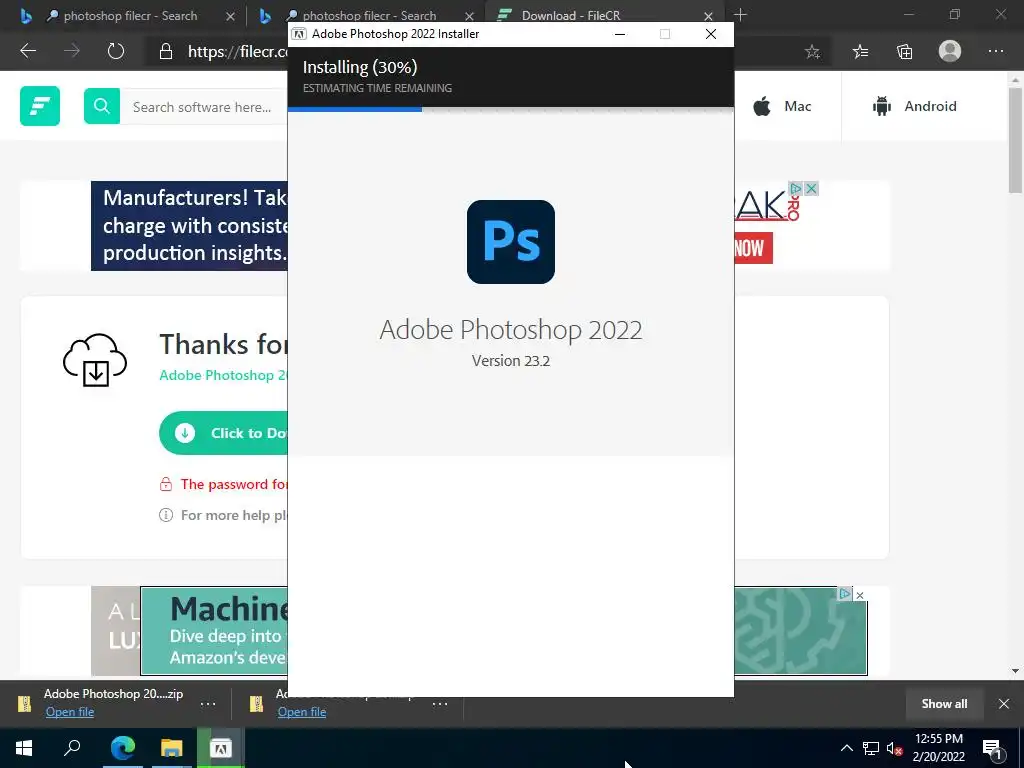Click the red NOW button in ad
The height and width of the screenshot is (768, 1024).
[x=754, y=248]
